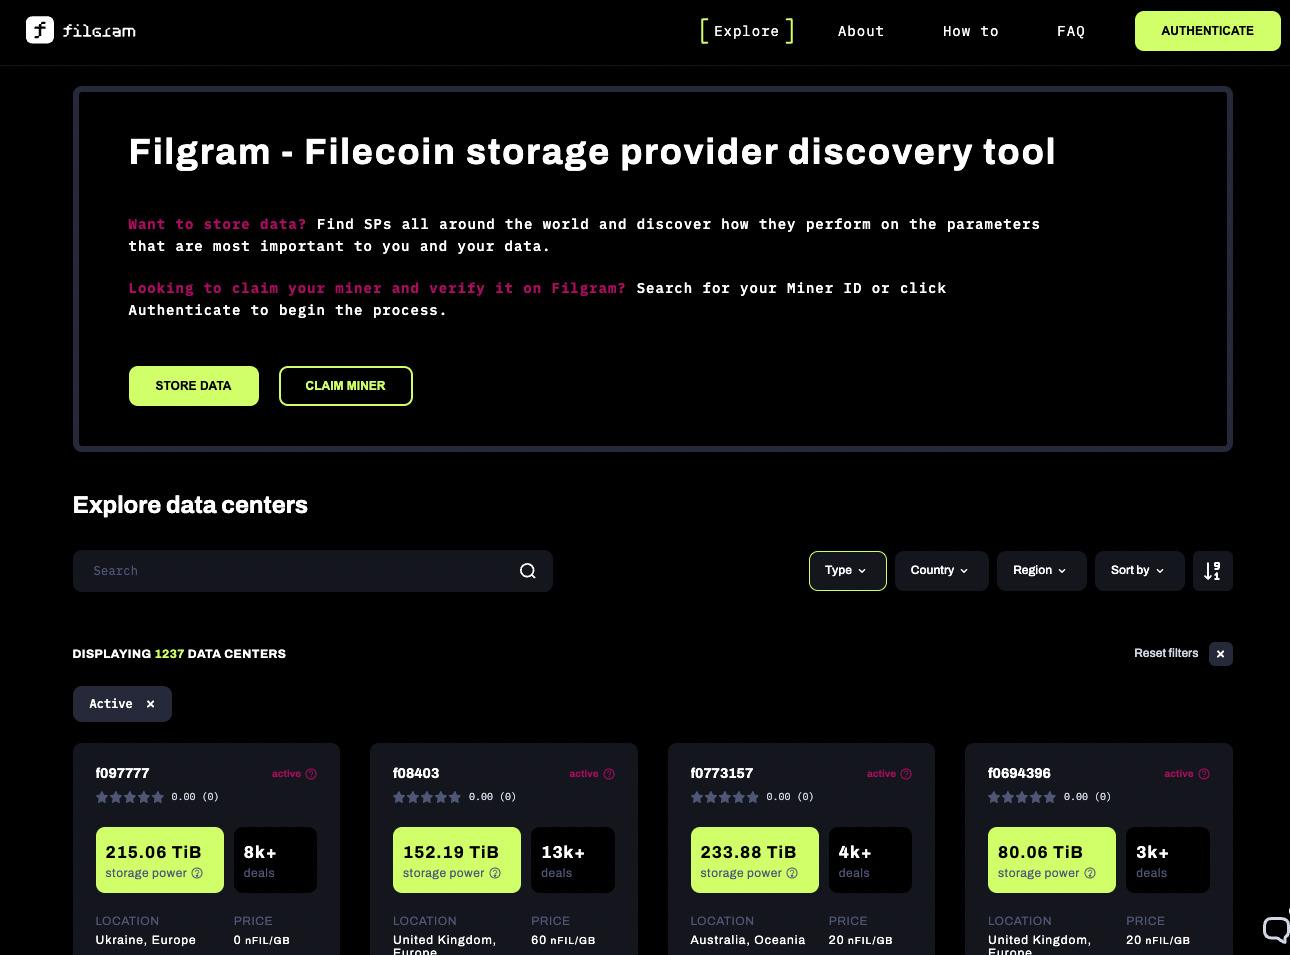Click storage power info icon for 233.88 TiB
Viewport: 1290px width, 955px height.
click(792, 873)
